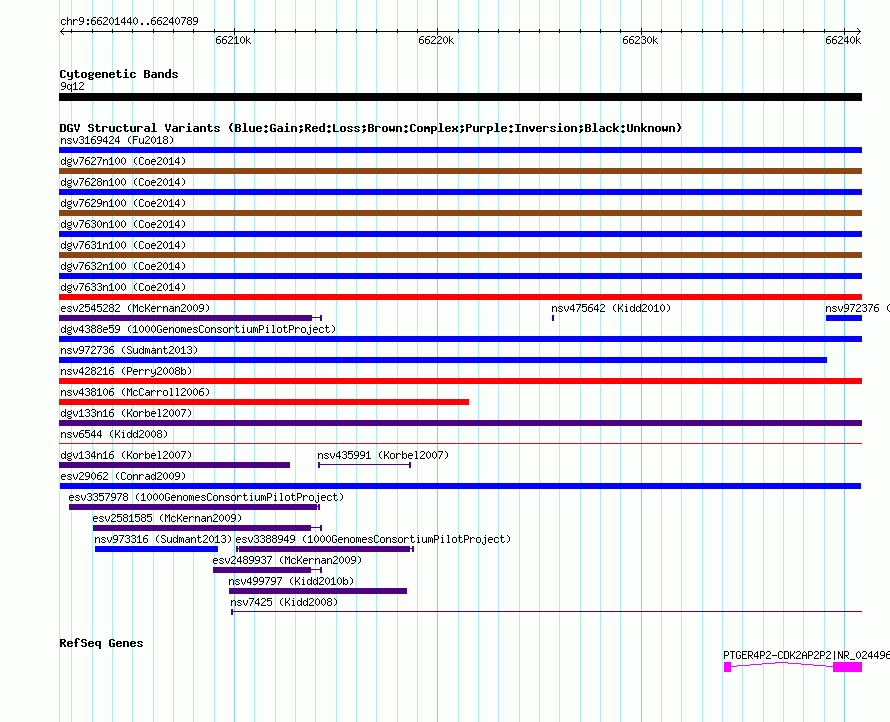890x722 pixels.
Task: Click the dgv7629n100 (Coe2014) label
Action: (123, 203)
